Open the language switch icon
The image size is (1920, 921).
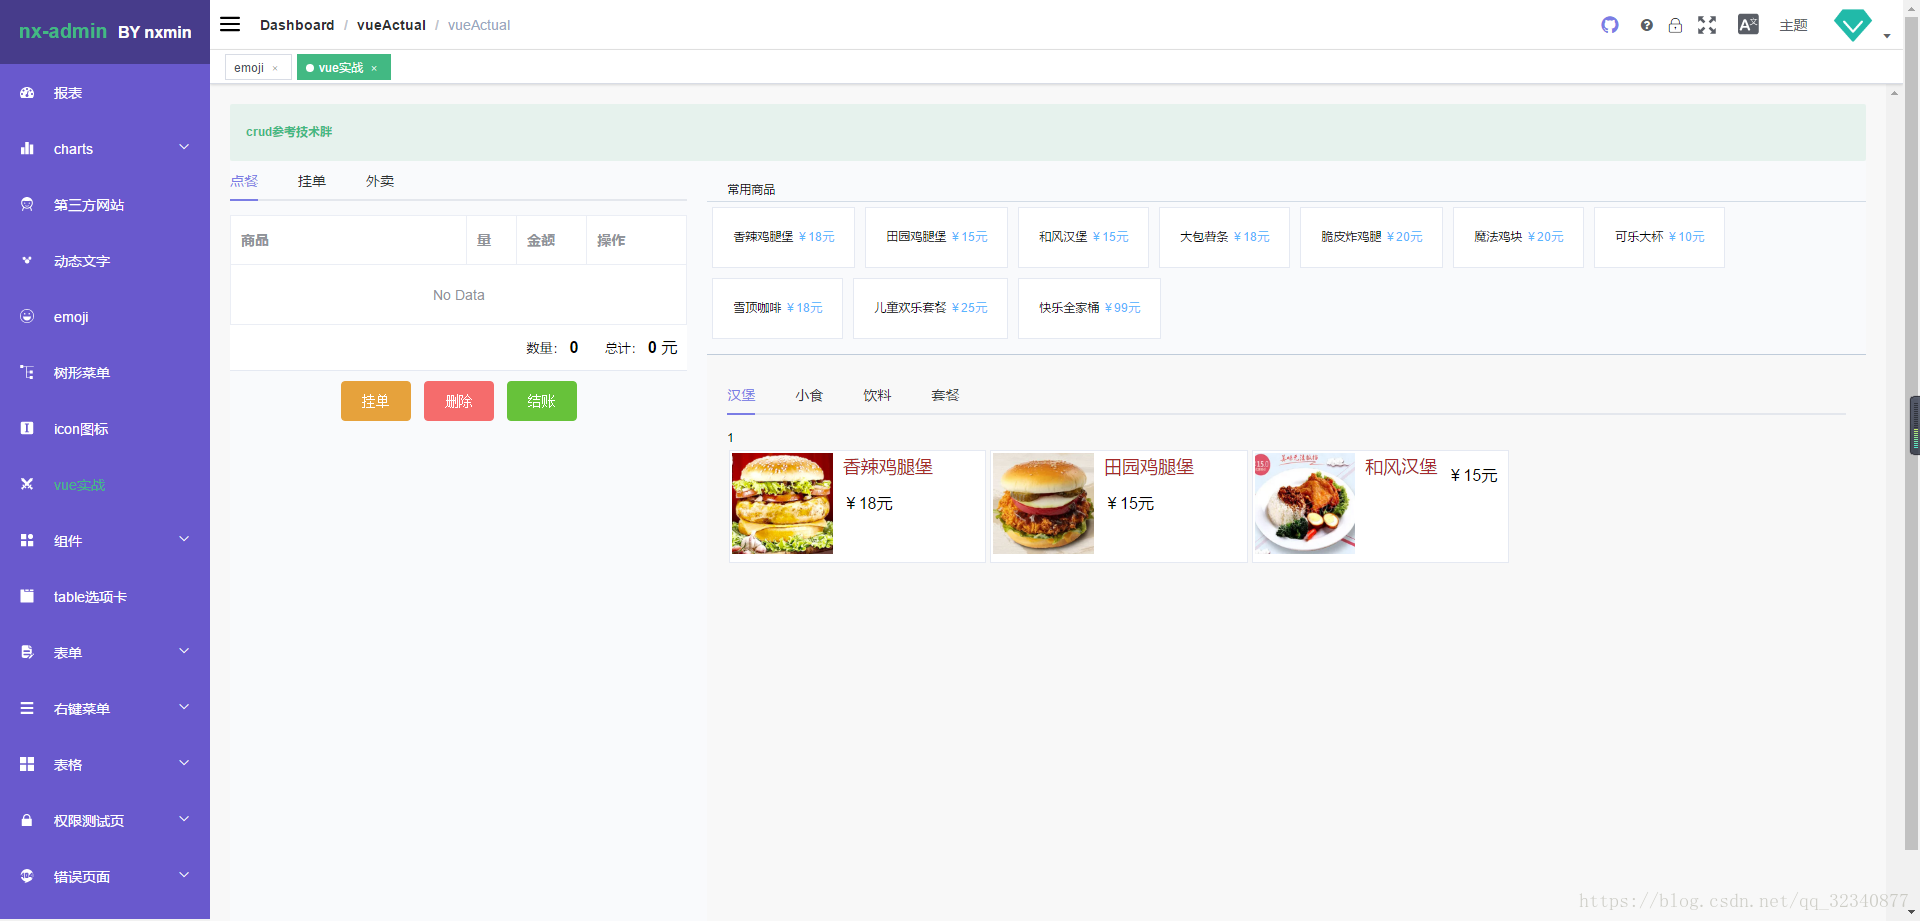point(1748,25)
